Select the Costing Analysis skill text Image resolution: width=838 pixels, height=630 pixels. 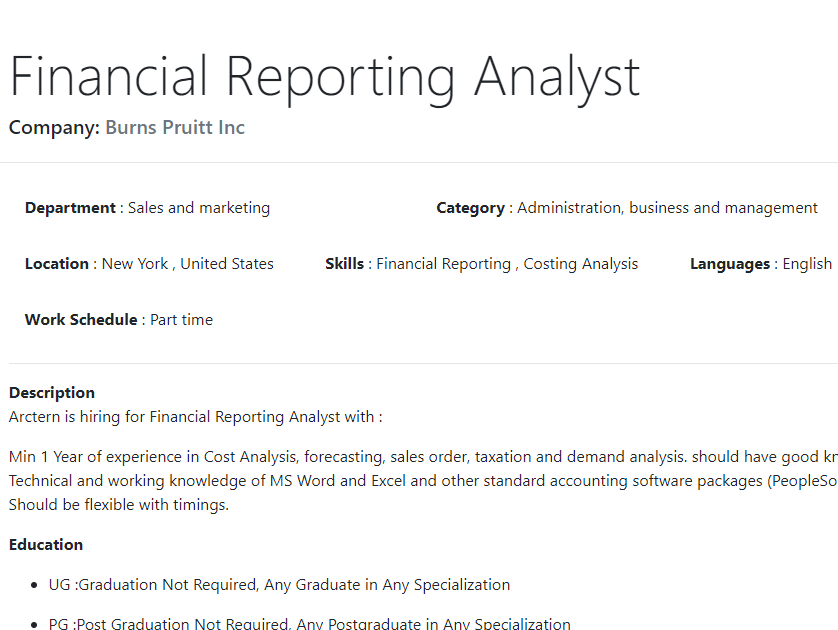click(x=580, y=264)
